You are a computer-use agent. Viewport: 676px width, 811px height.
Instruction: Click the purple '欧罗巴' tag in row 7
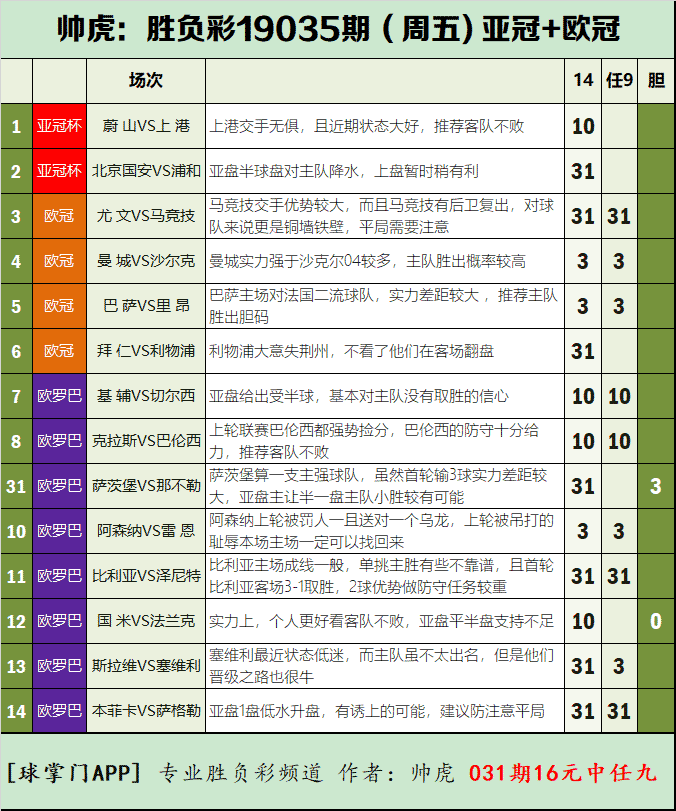point(59,396)
